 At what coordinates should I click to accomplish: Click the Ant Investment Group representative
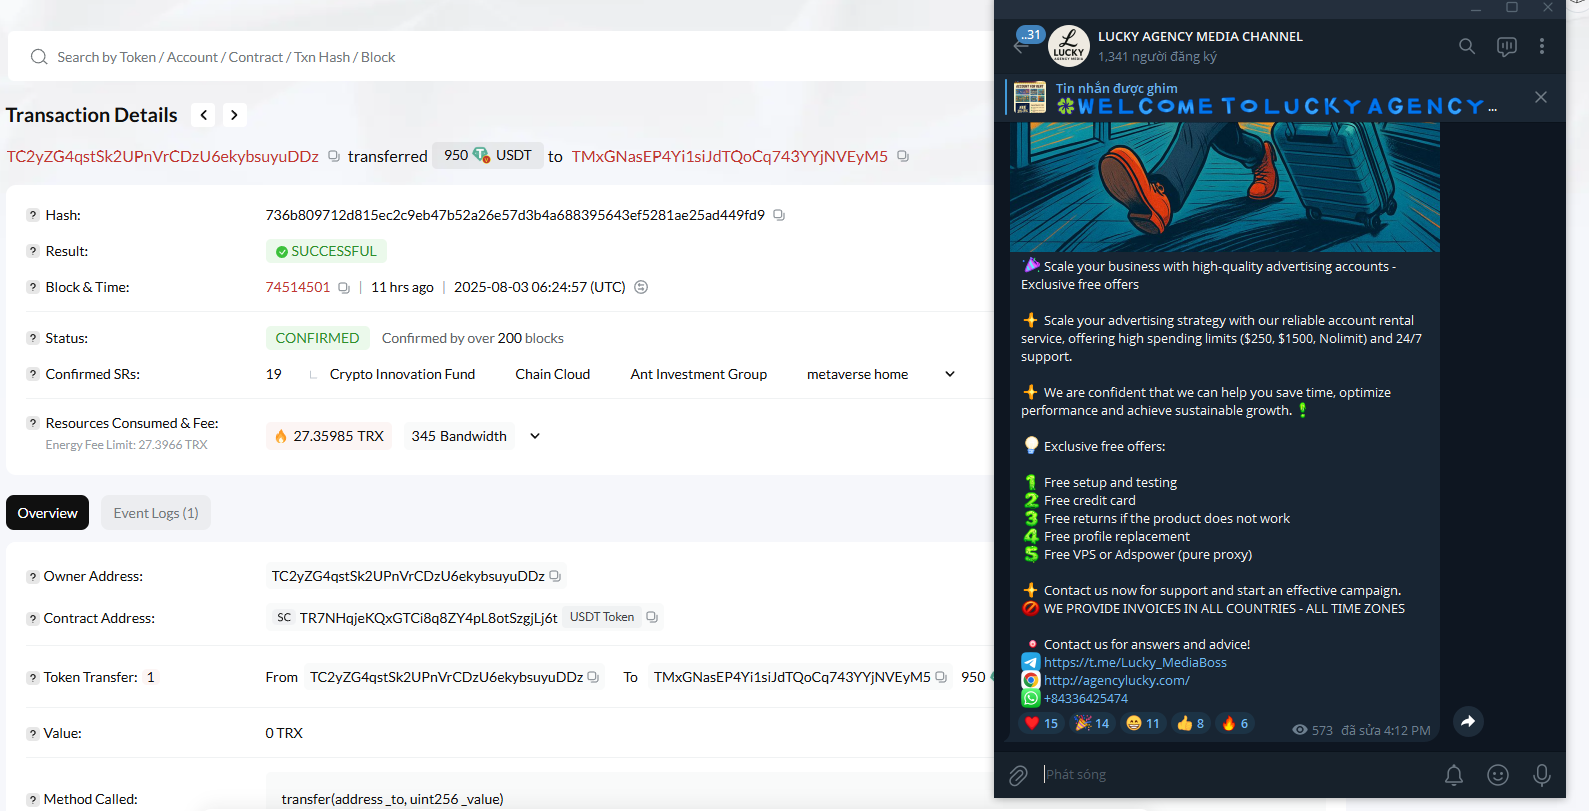tap(699, 374)
